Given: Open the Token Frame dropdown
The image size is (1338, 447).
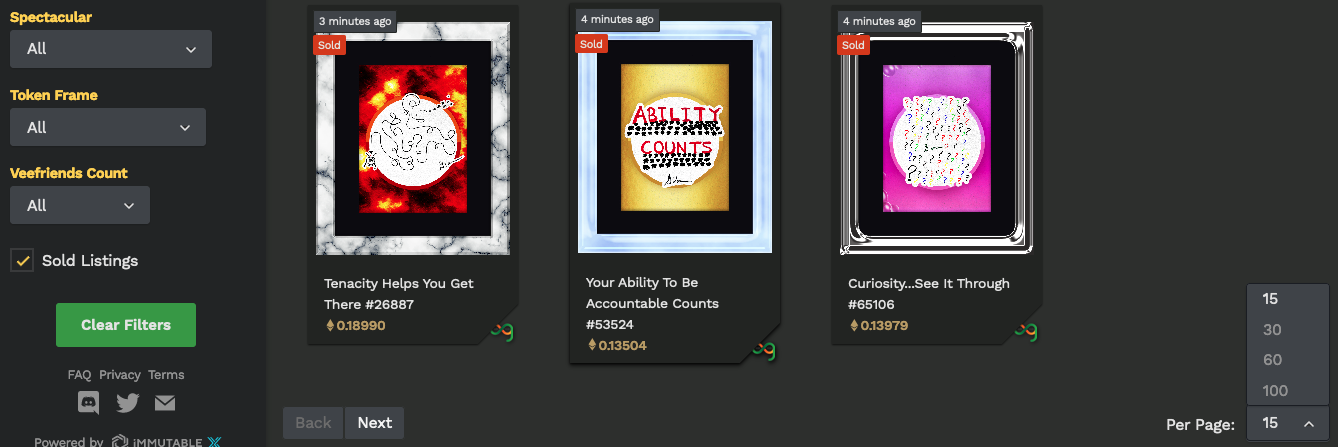Looking at the screenshot, I should (x=108, y=127).
